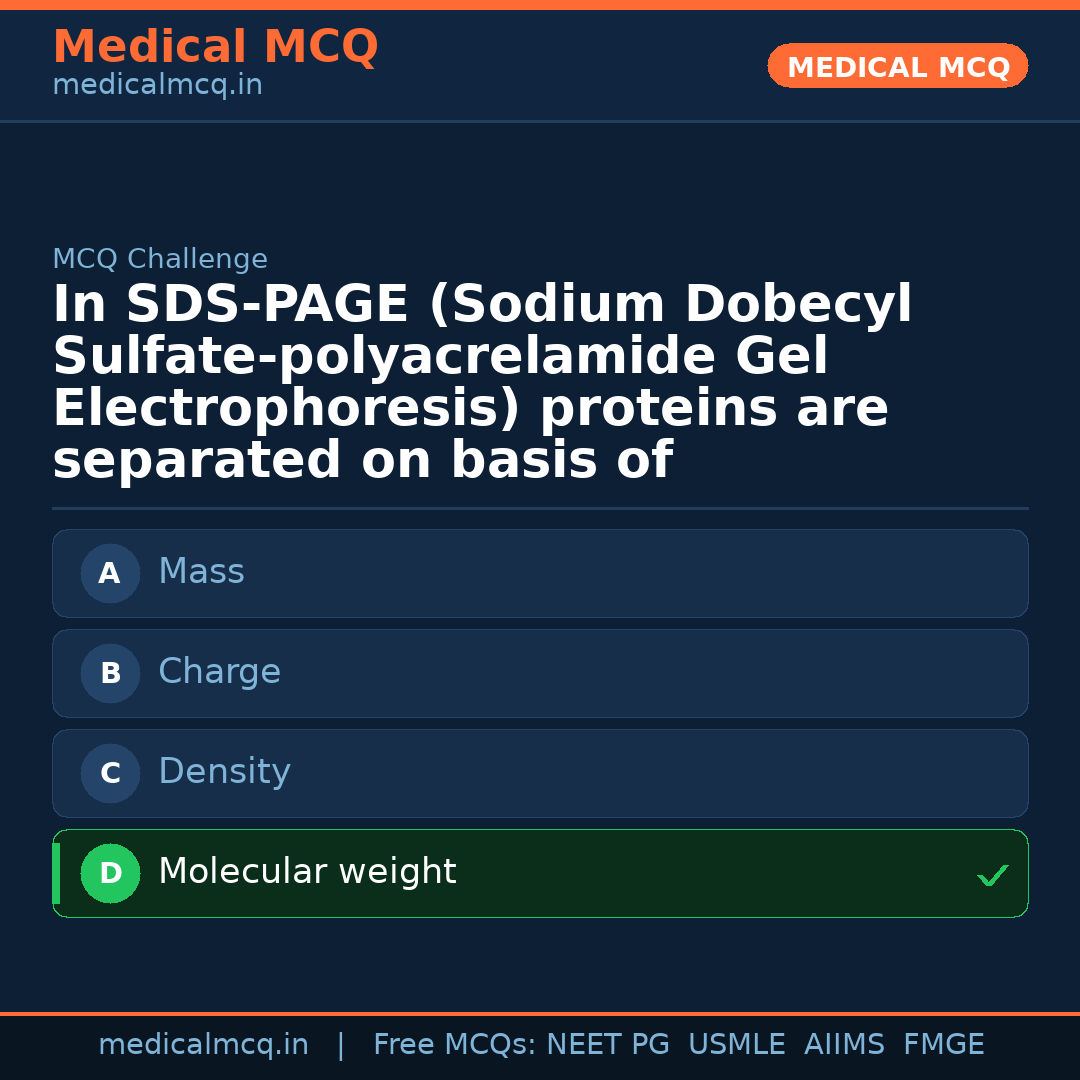Click the Free MCQs footer text
This screenshot has width=1080, height=1080.
(x=454, y=1045)
